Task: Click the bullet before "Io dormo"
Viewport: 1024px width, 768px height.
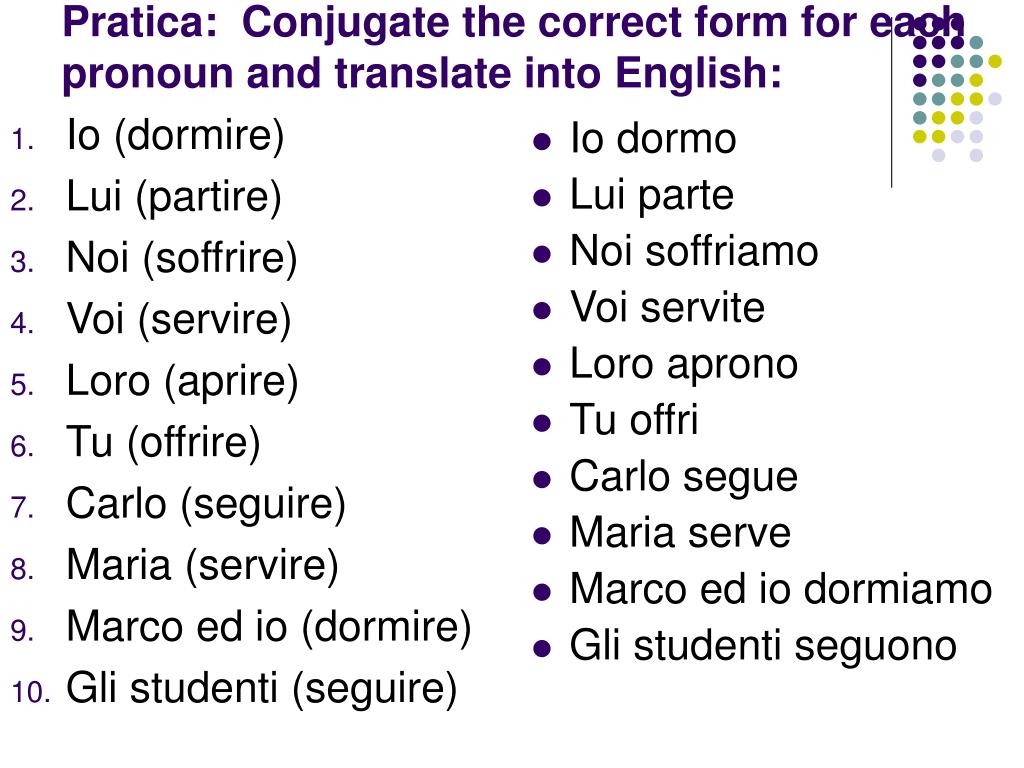Action: click(541, 141)
